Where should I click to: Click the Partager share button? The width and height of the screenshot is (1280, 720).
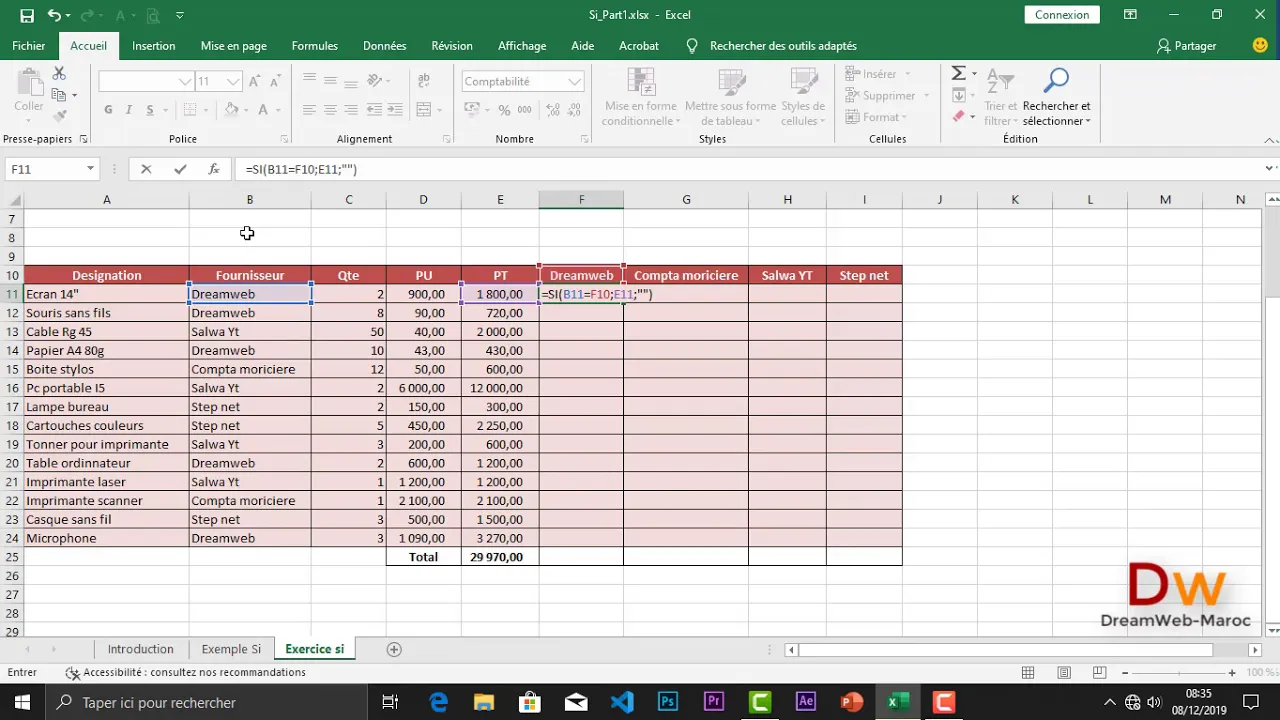point(1187,46)
